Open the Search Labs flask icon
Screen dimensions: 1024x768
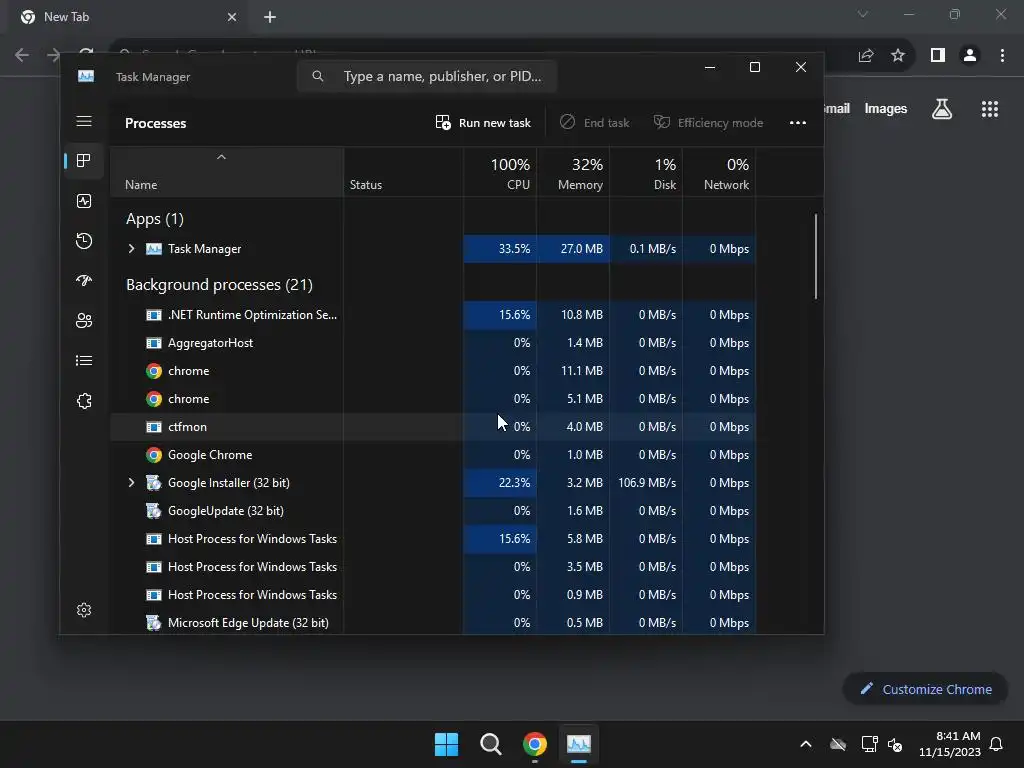coord(942,109)
